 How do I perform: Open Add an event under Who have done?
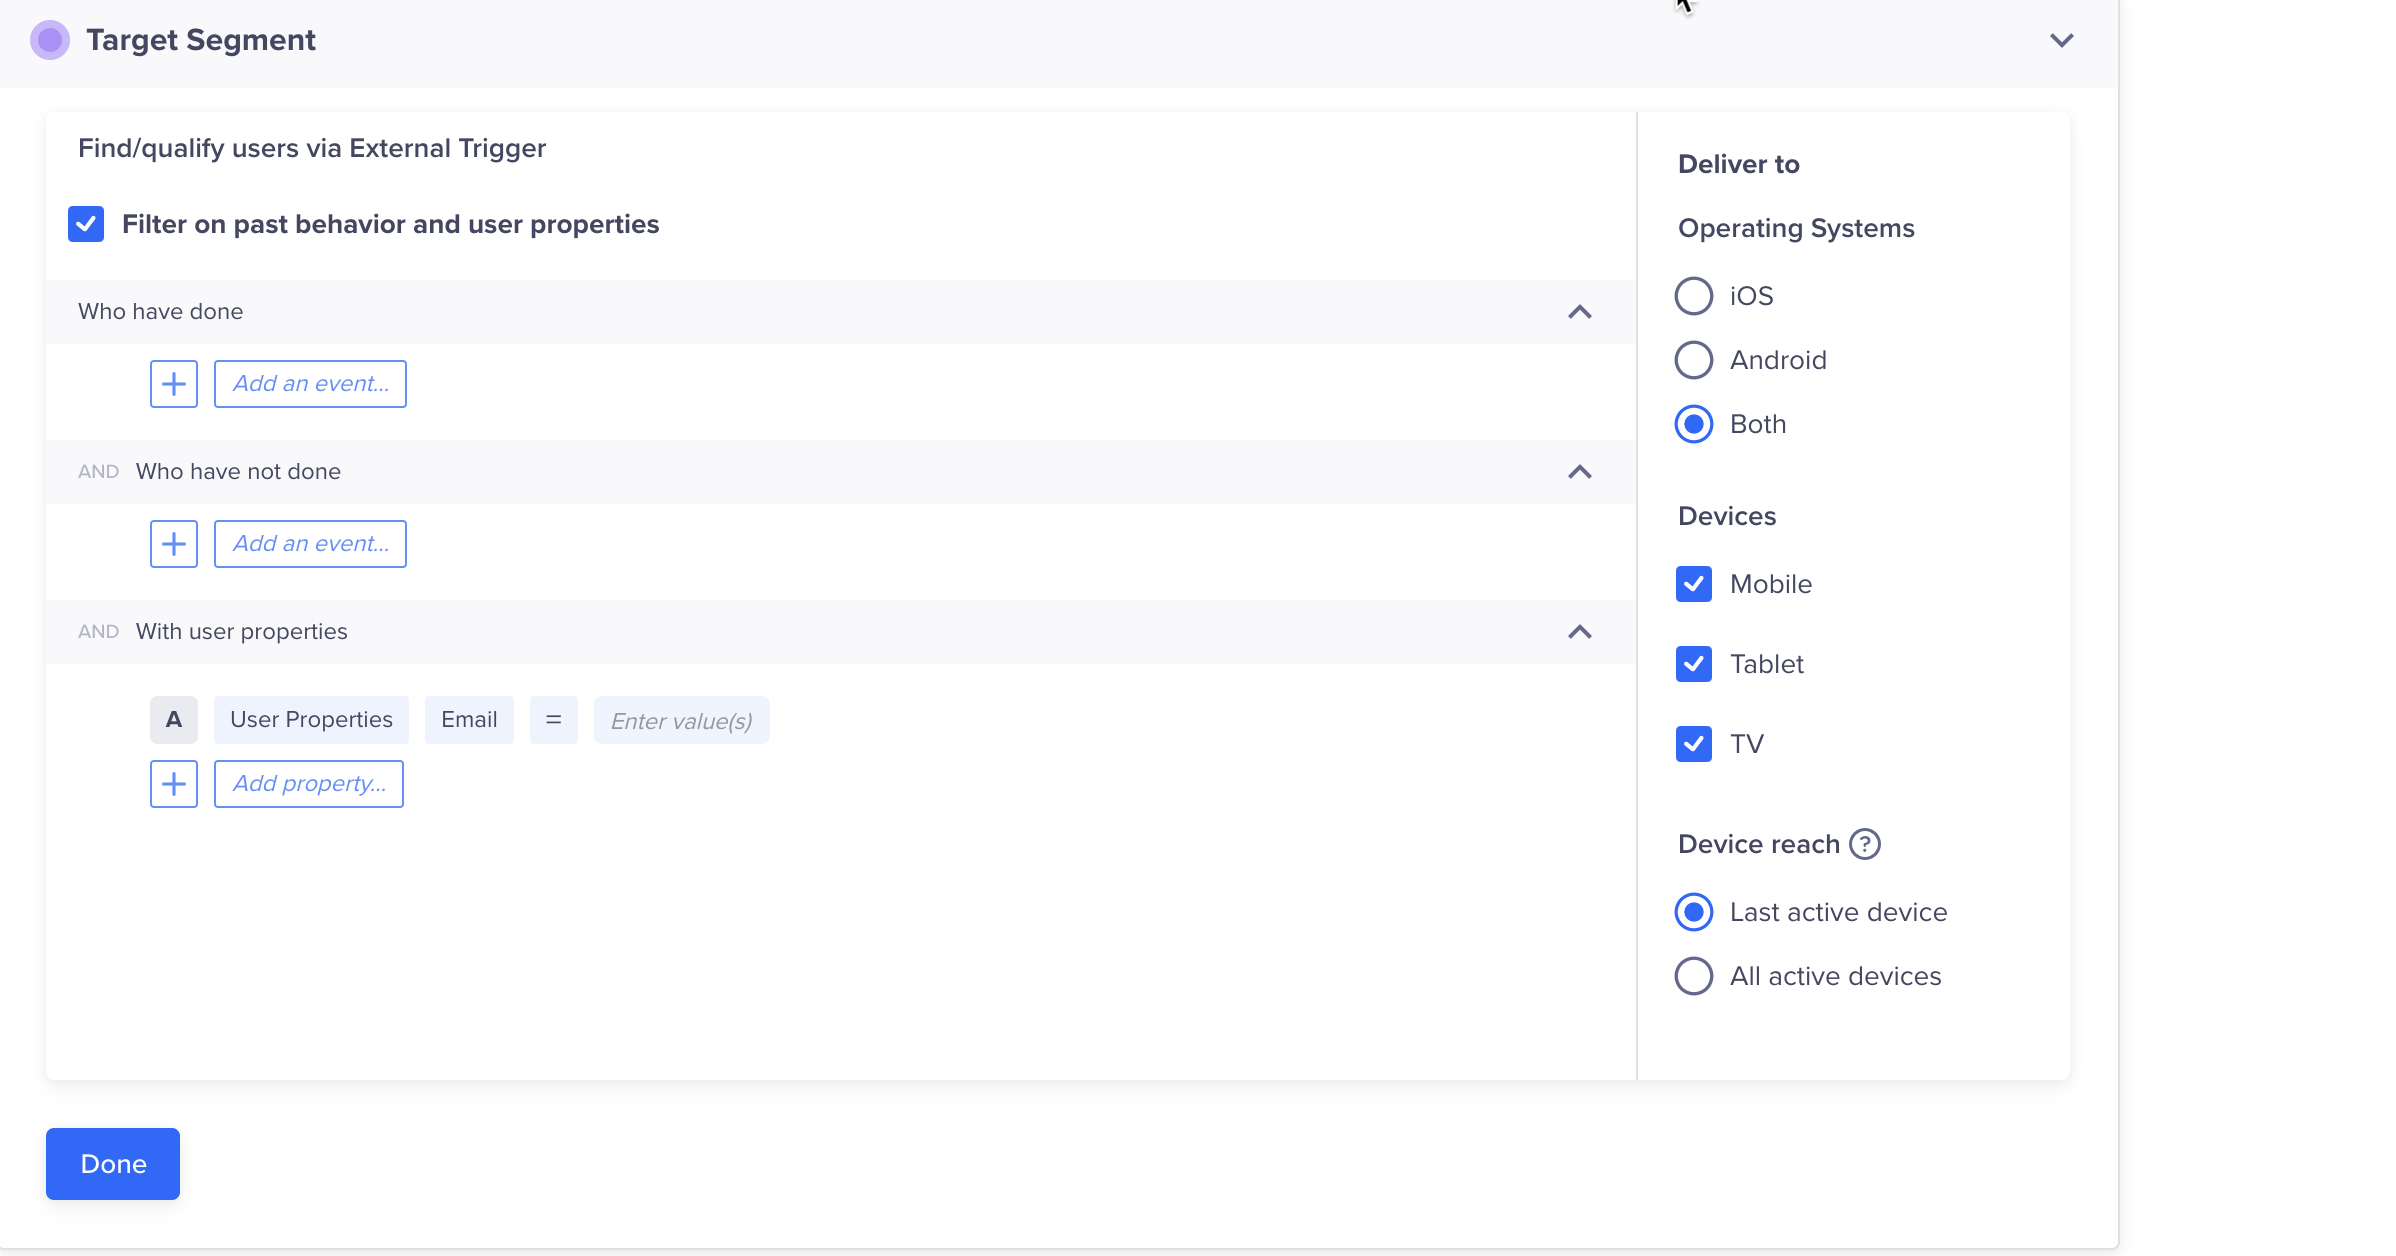(310, 384)
